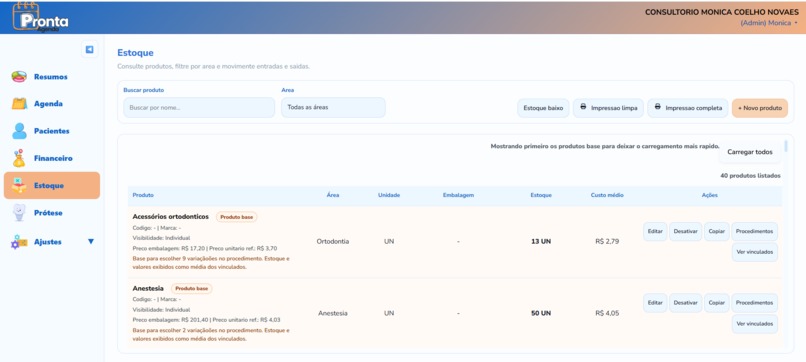
Task: Click the Pacientes person icon
Action: pyautogui.click(x=20, y=131)
